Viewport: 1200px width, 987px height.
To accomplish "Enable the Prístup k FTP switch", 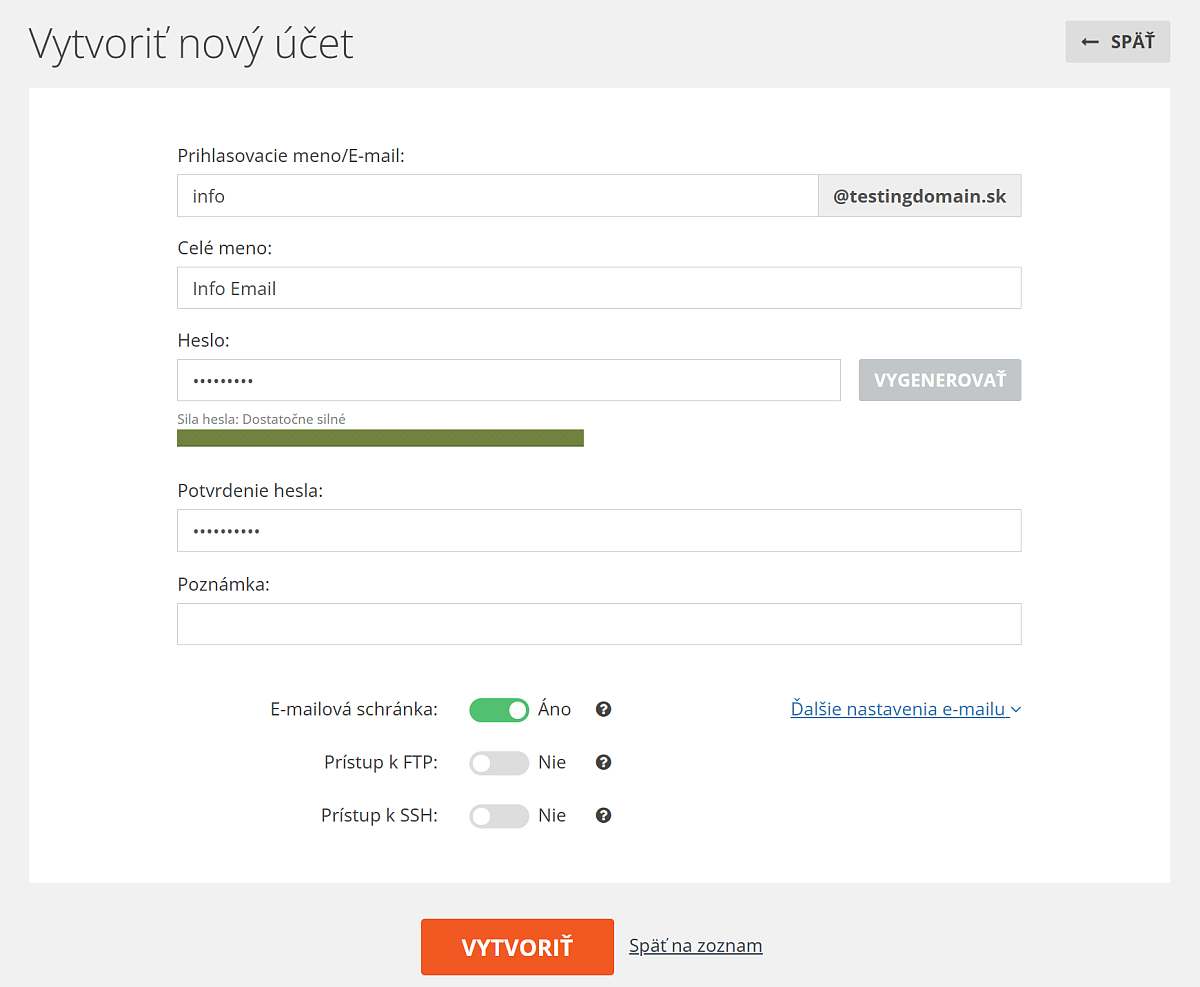I will pyautogui.click(x=499, y=762).
